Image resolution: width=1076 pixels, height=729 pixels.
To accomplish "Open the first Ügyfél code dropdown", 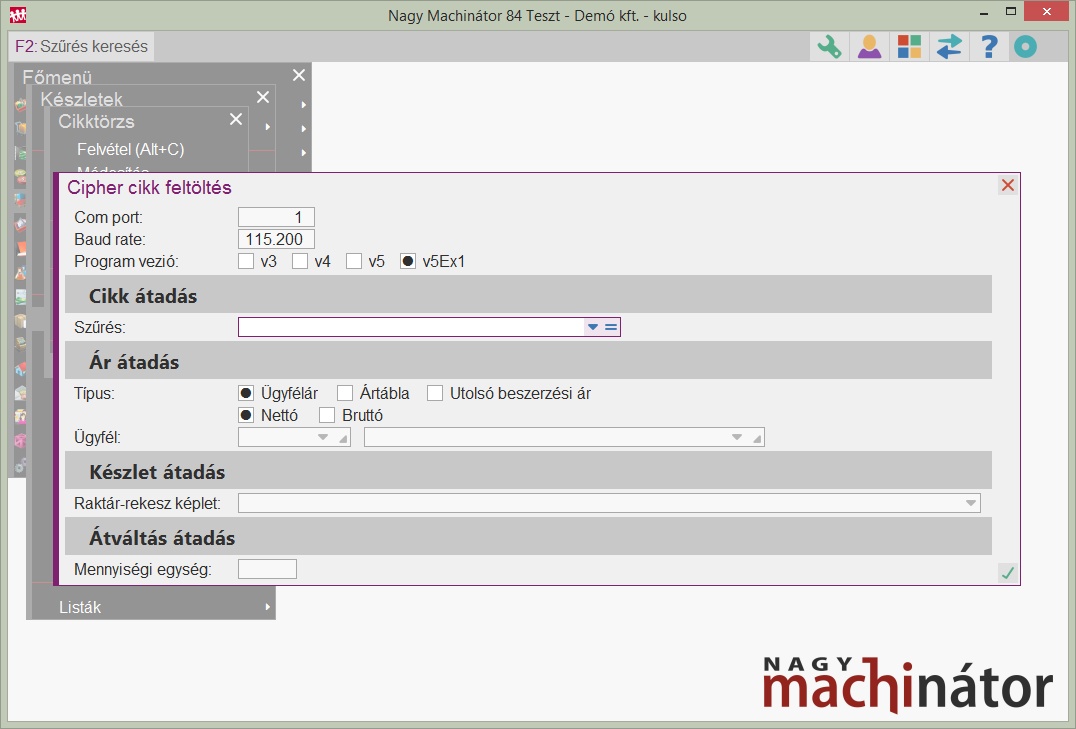I will pos(323,437).
